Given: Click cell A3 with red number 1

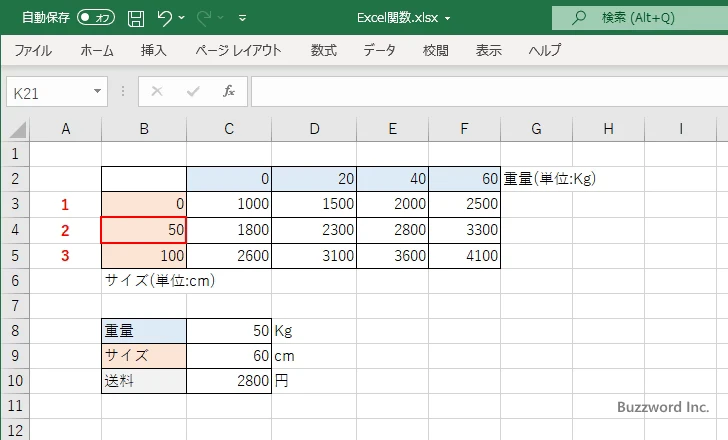Looking at the screenshot, I should [x=65, y=204].
